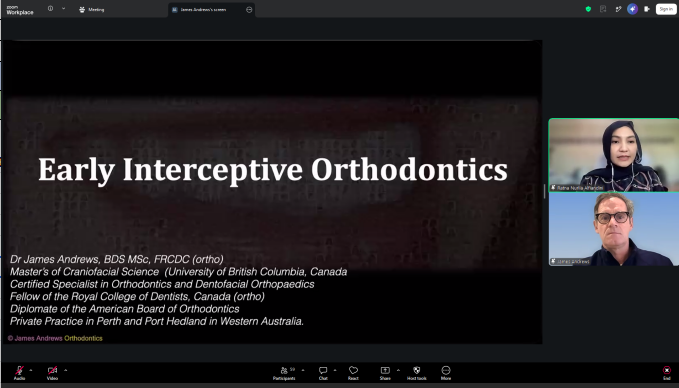Open options circle on the screen-share tab
Screen dimensions: 679x388
249,10
